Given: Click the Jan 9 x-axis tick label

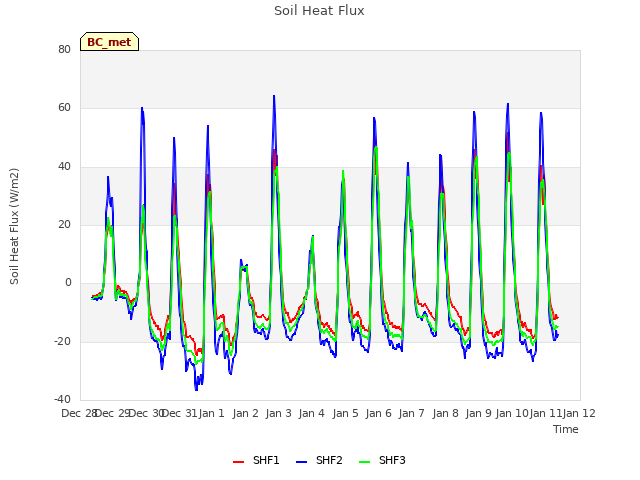Looking at the screenshot, I should tap(478, 413).
